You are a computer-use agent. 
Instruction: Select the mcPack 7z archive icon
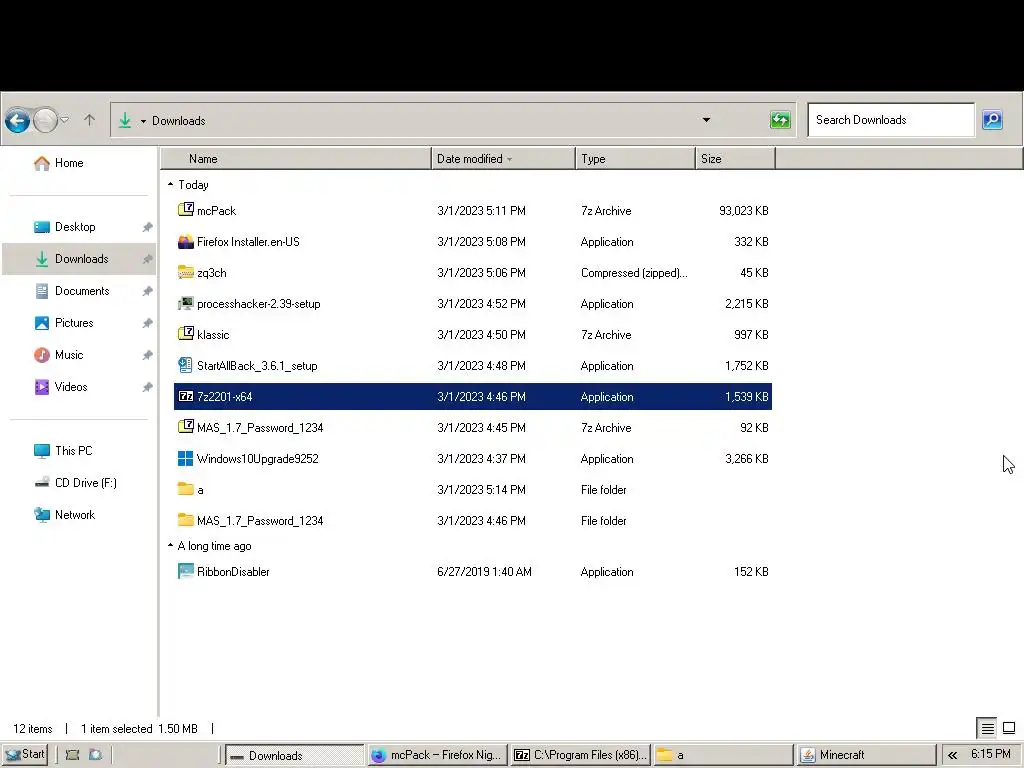tap(185, 210)
